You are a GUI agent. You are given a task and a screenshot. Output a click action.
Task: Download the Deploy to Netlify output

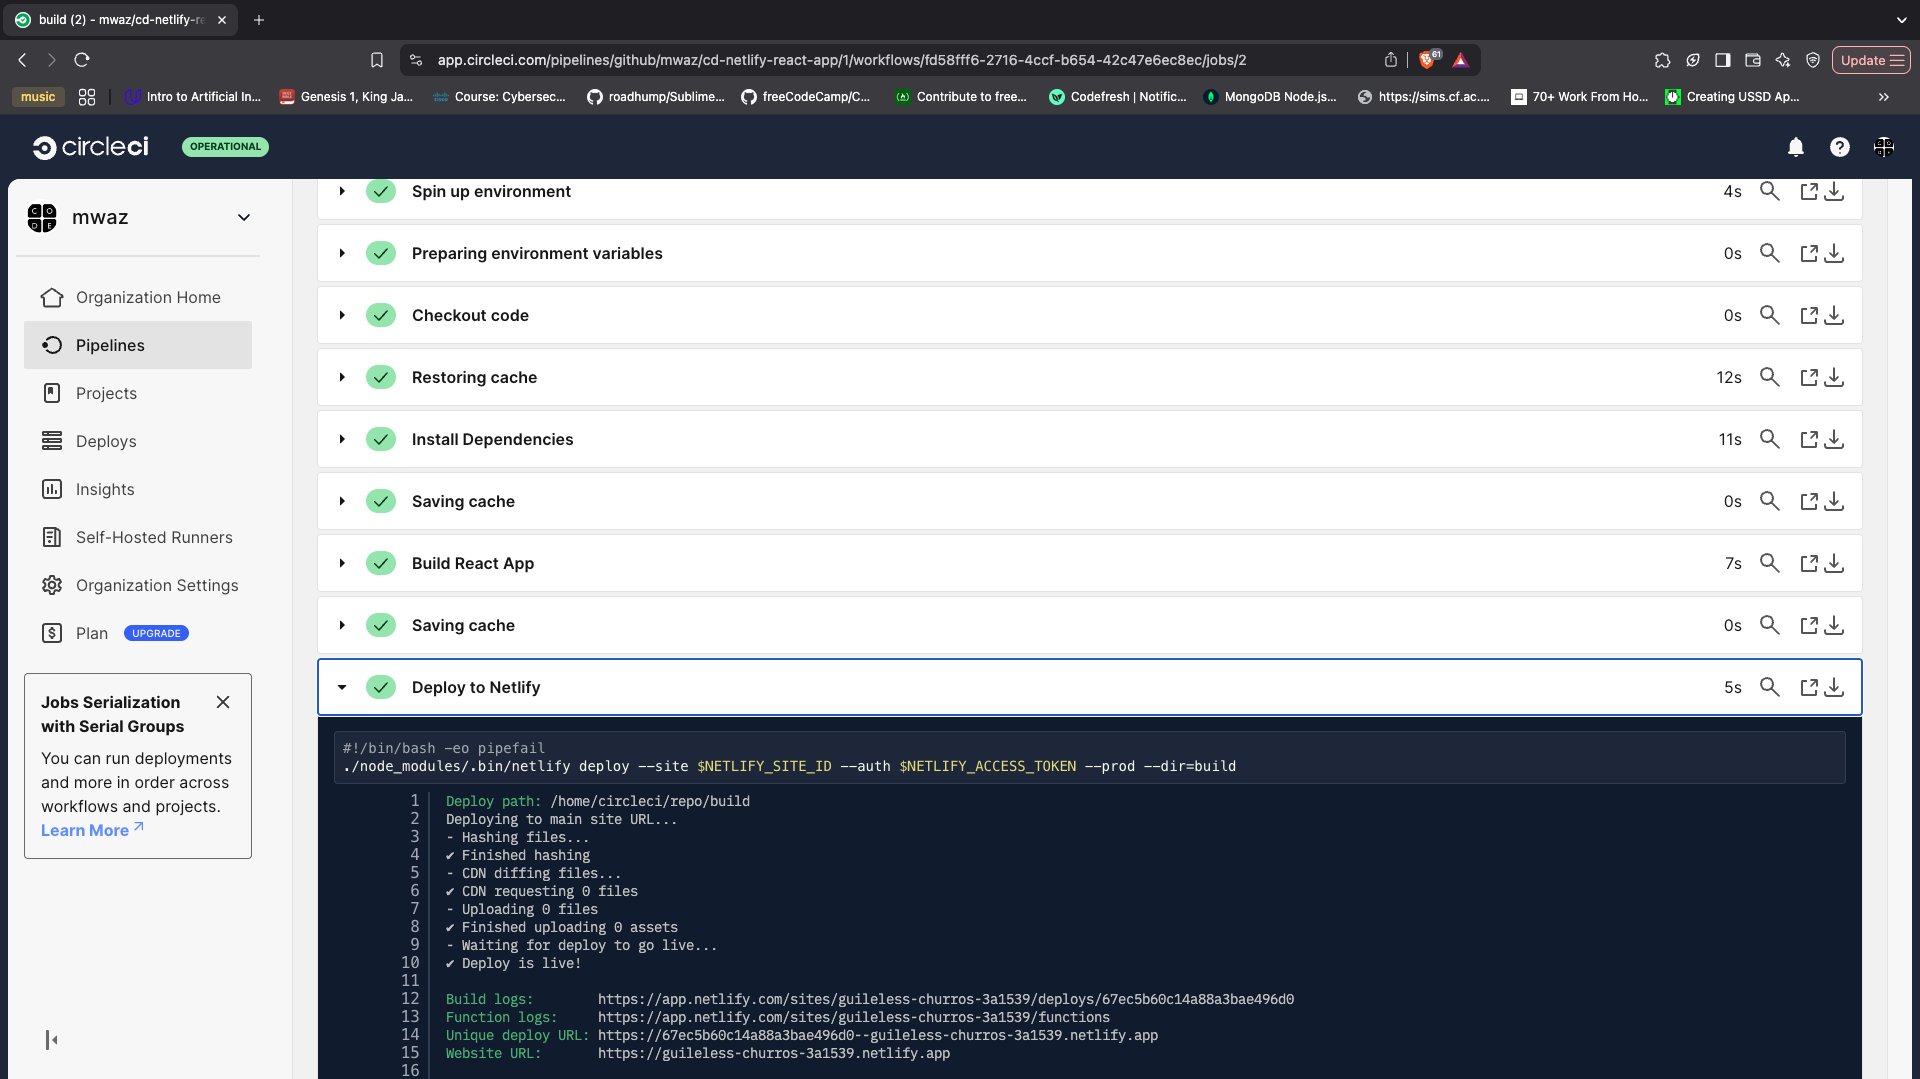point(1834,687)
